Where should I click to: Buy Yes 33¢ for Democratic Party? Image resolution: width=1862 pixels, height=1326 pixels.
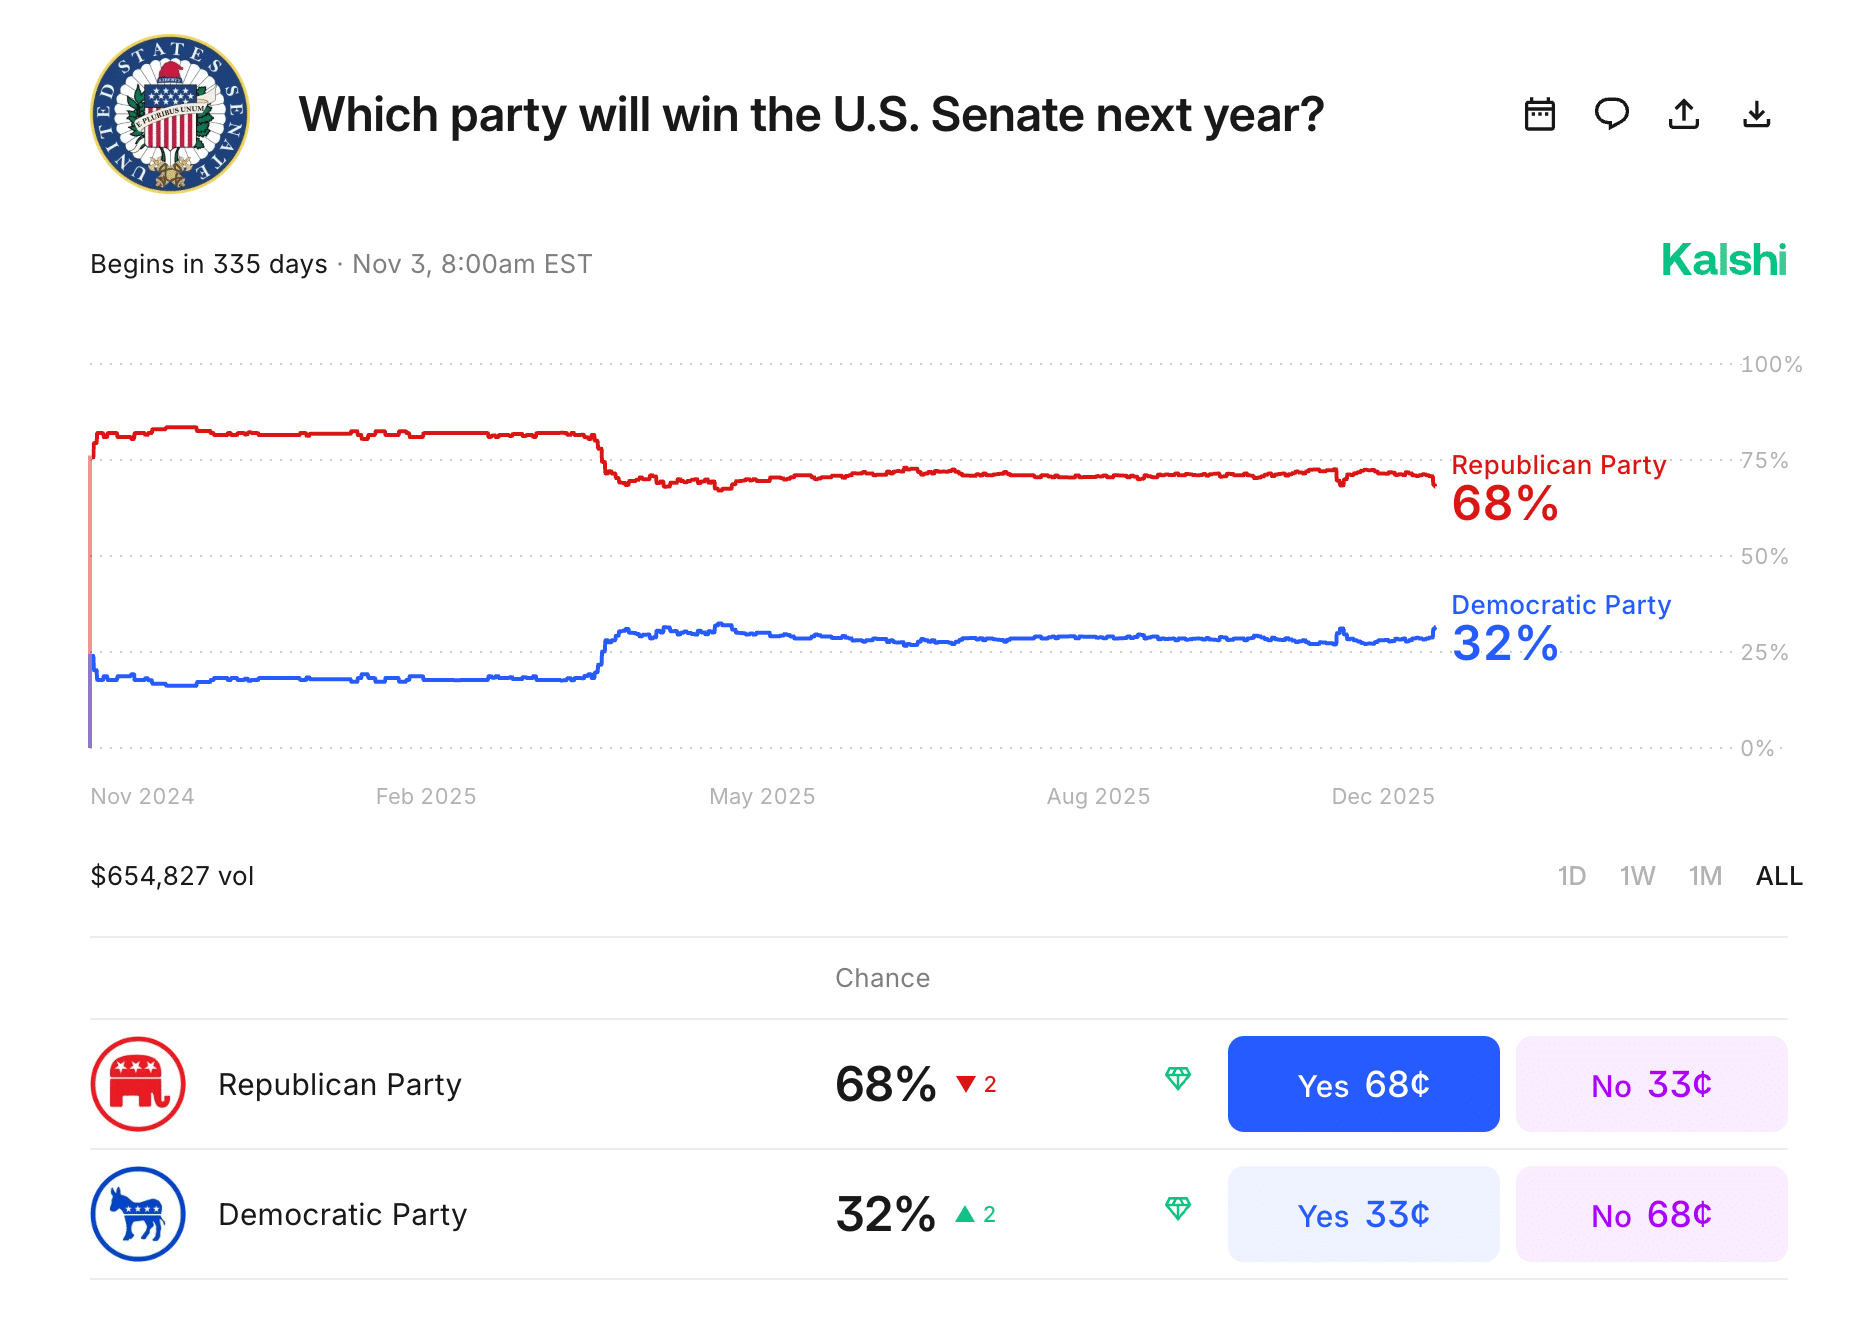(x=1363, y=1214)
